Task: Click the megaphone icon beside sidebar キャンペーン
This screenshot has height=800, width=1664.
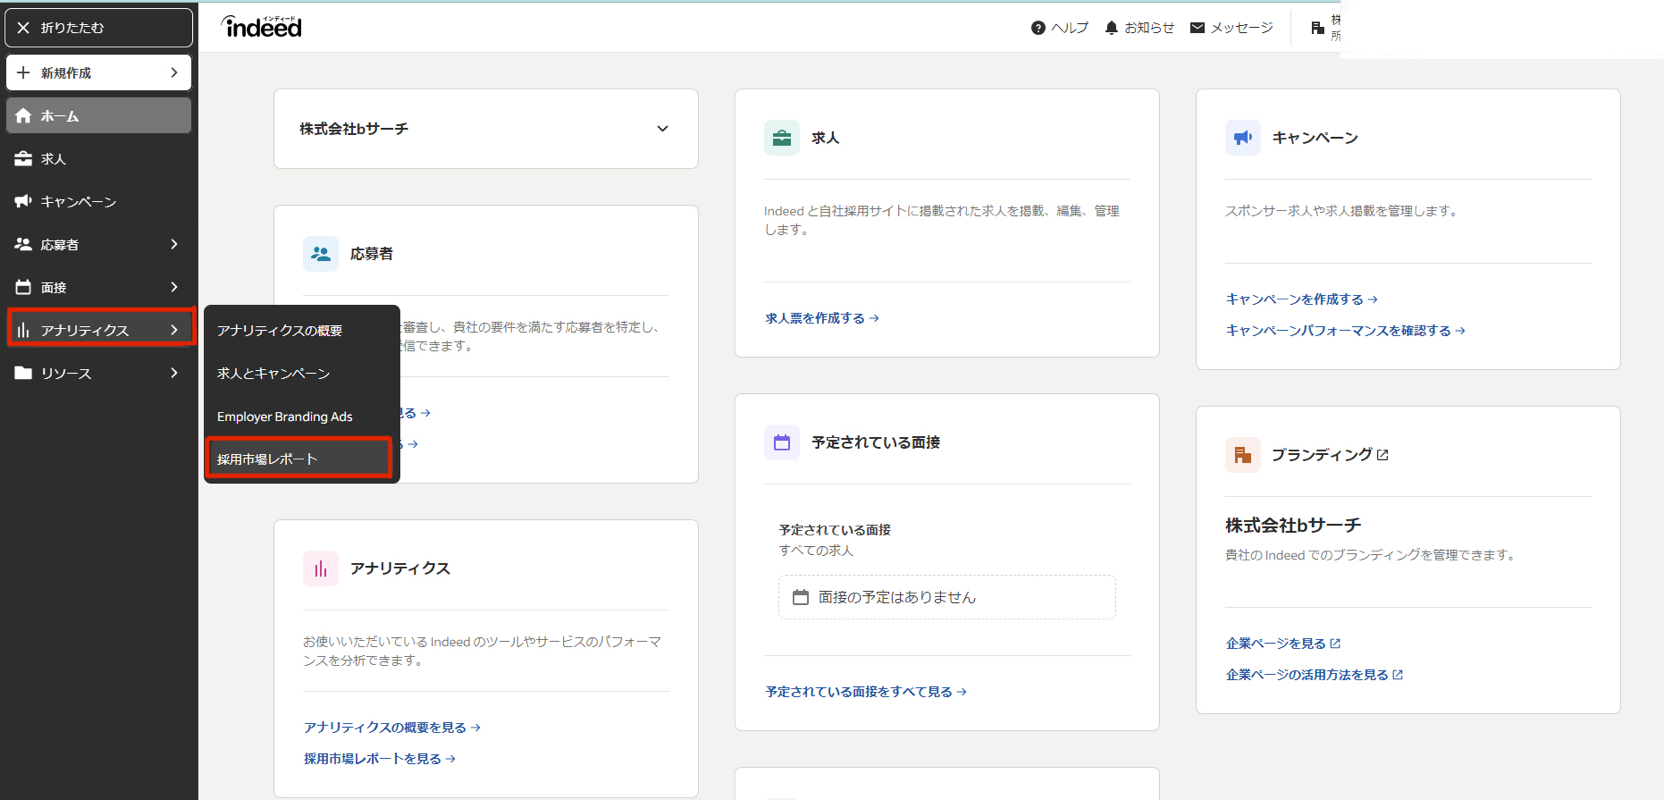Action: pyautogui.click(x=23, y=201)
